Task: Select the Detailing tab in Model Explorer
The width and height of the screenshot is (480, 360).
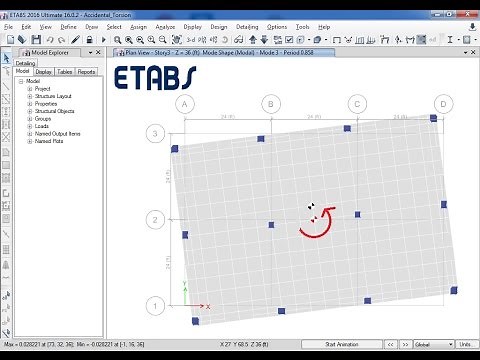Action: coord(25,63)
